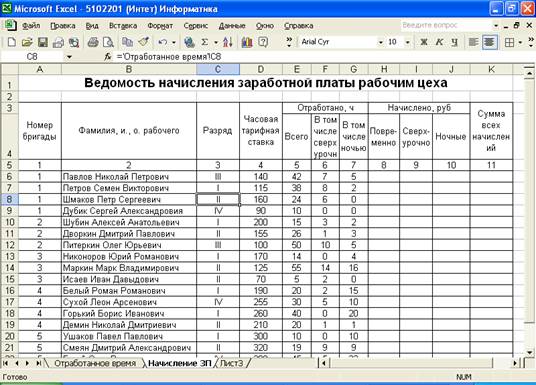
Task: Click the Sort Ascending icon
Action: coord(228,42)
